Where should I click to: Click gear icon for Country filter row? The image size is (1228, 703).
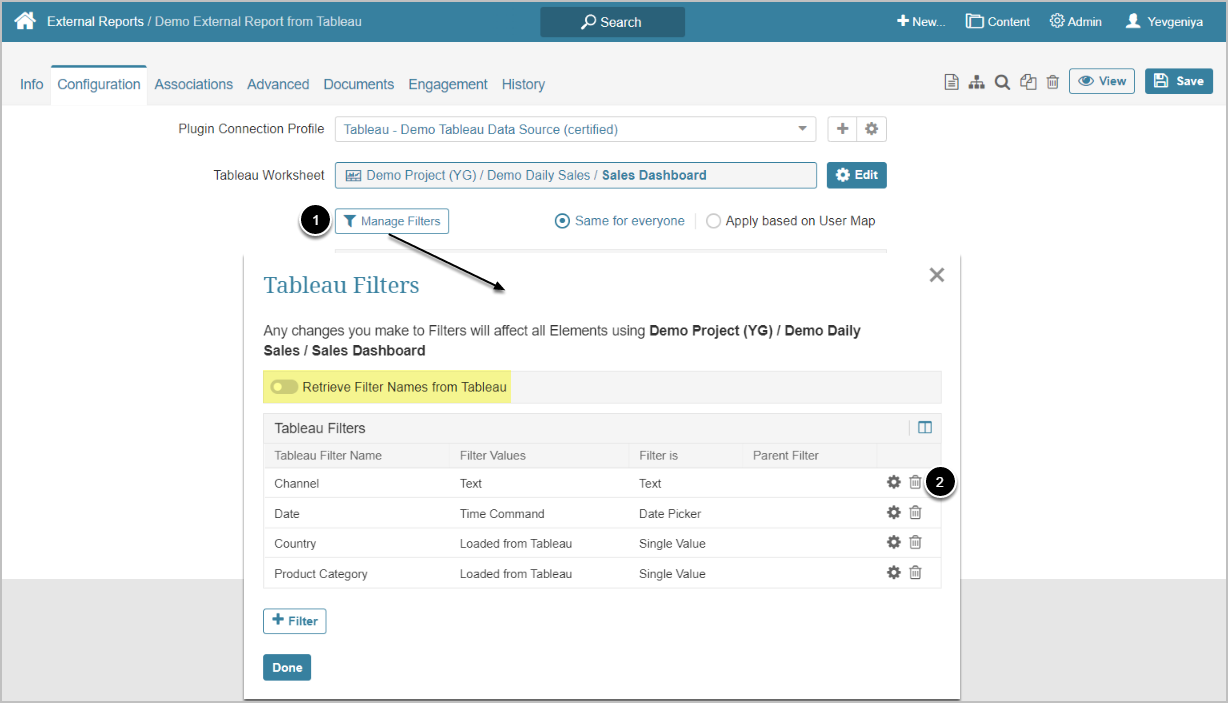pyautogui.click(x=894, y=543)
